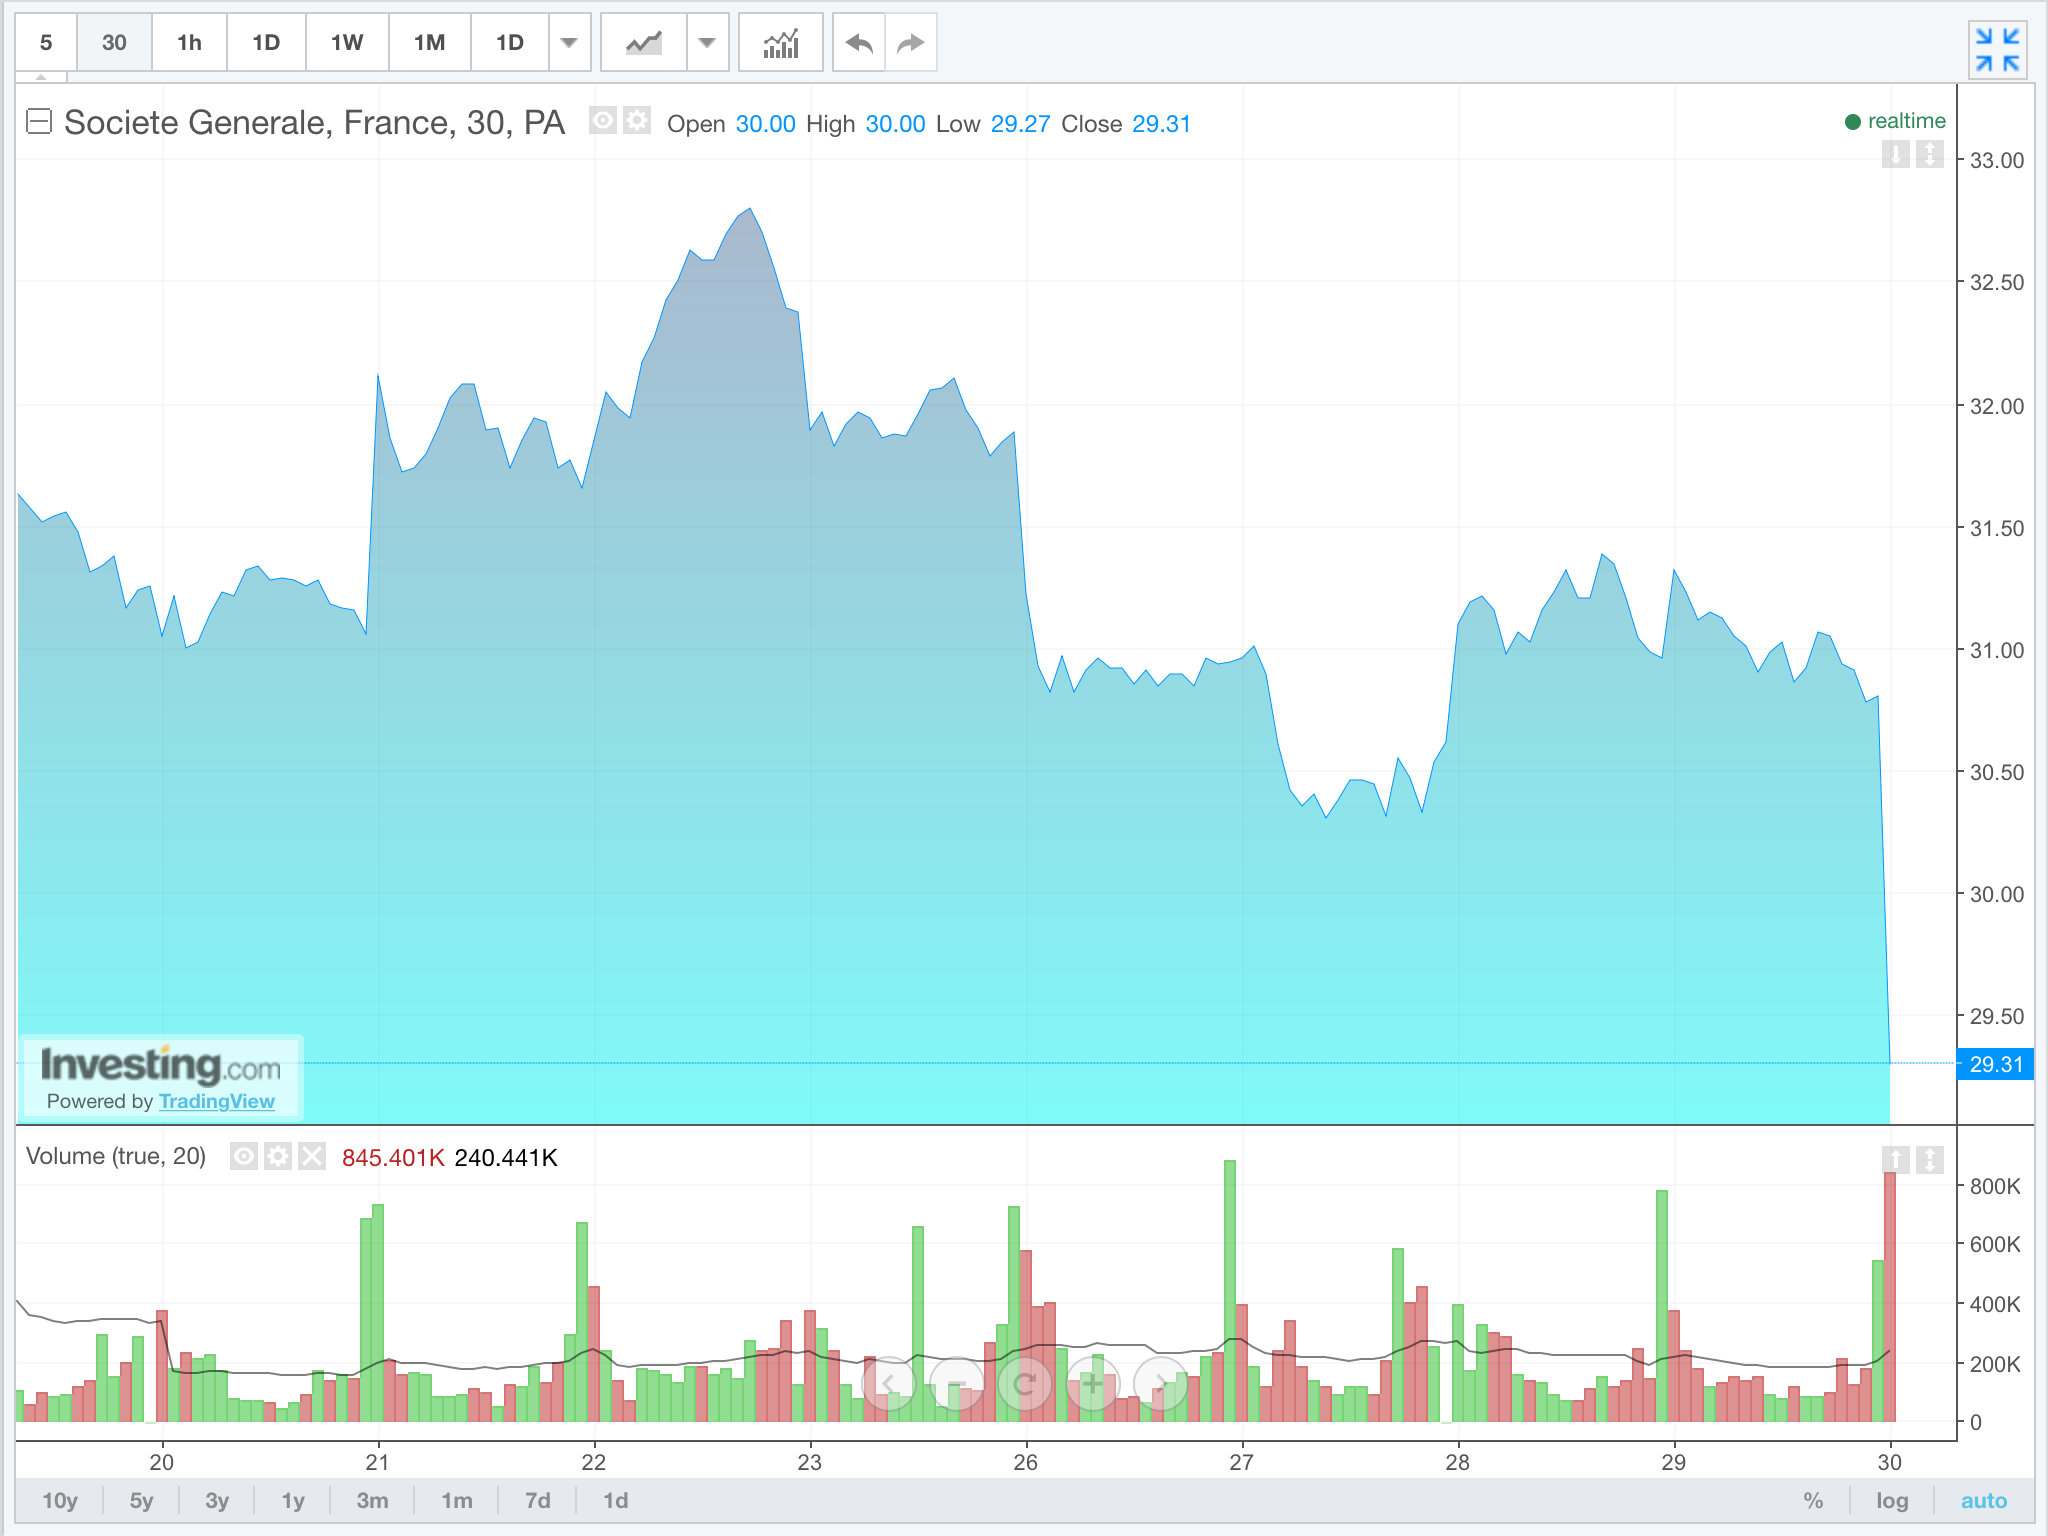Select the 3m time range
This screenshot has width=2048, height=1536.
372,1500
